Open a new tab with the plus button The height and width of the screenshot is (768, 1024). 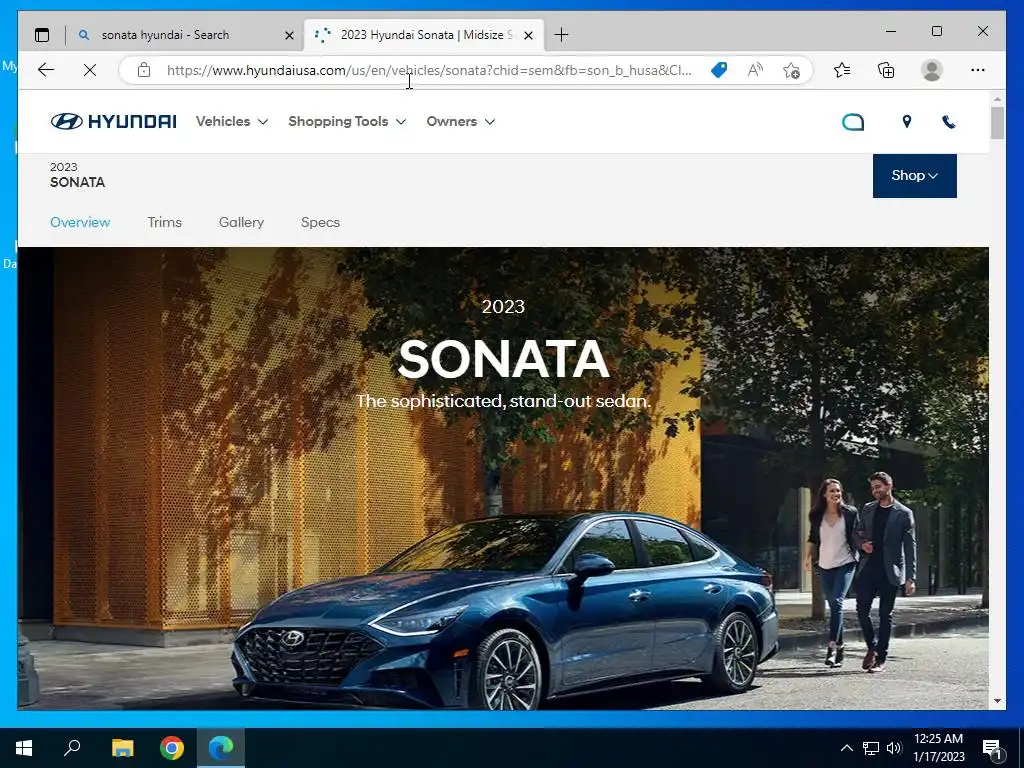[x=561, y=35]
